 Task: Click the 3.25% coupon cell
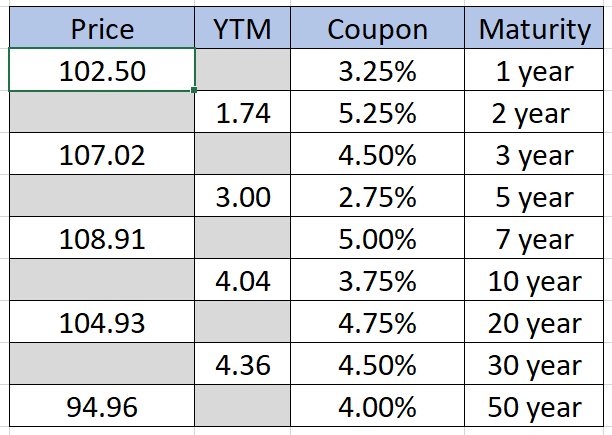tap(378, 72)
